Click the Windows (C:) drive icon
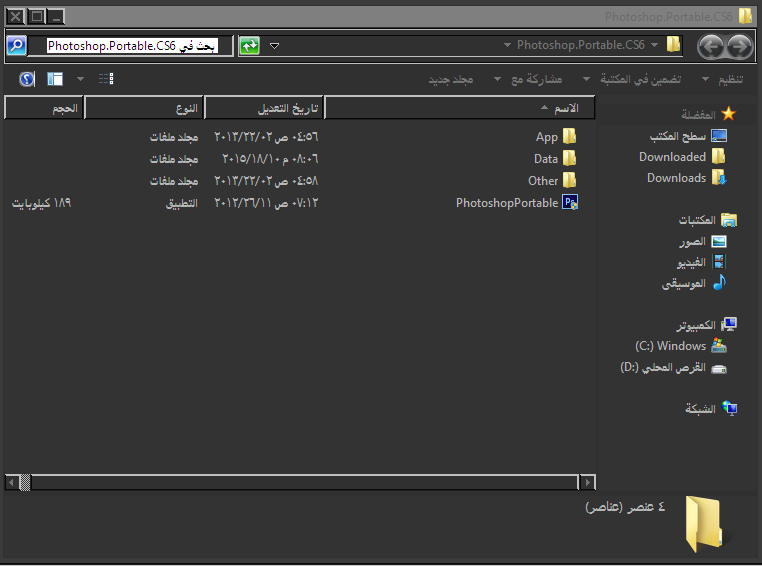Screen dimensions: 762x566 pyautogui.click(x=719, y=345)
